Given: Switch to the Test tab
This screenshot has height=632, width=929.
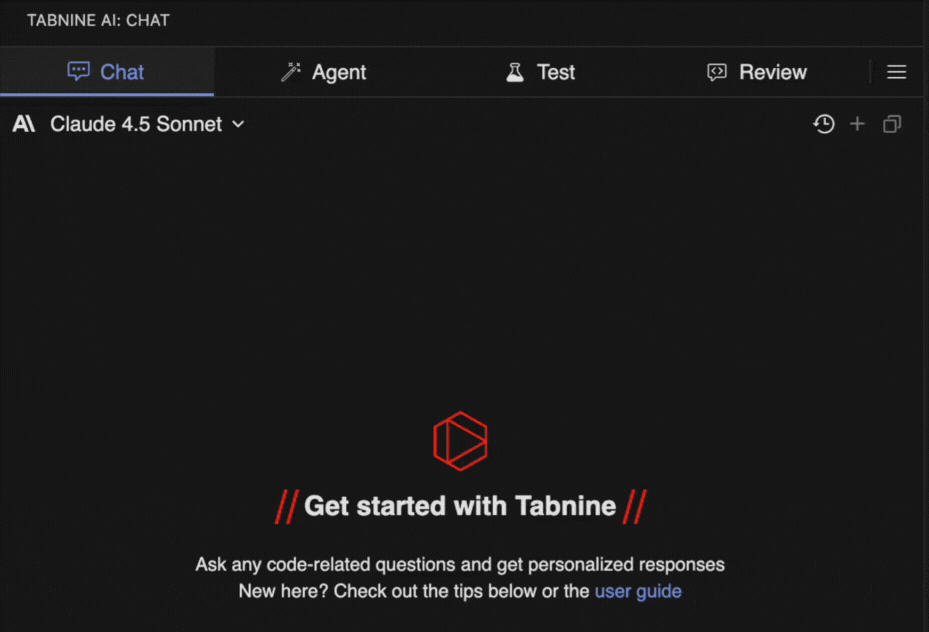Looking at the screenshot, I should pos(556,72).
